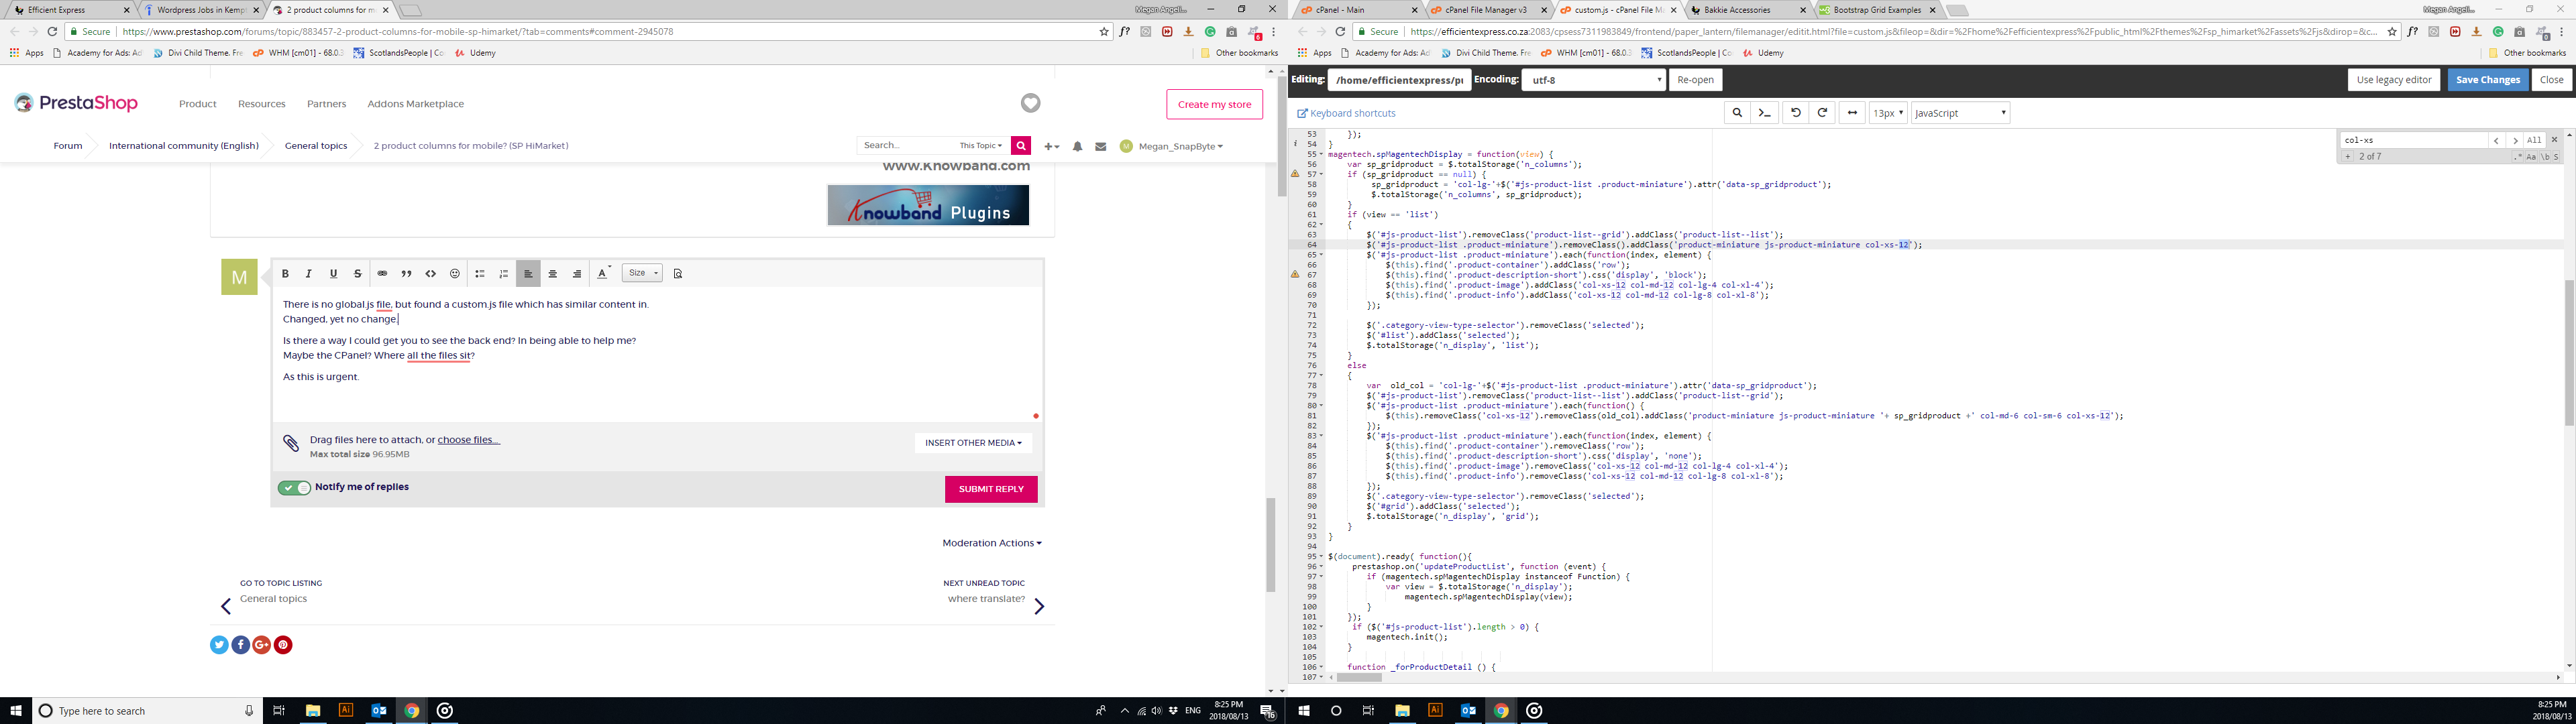Expand the Size dropdown in reply editor
The height and width of the screenshot is (724, 2576).
642,273
